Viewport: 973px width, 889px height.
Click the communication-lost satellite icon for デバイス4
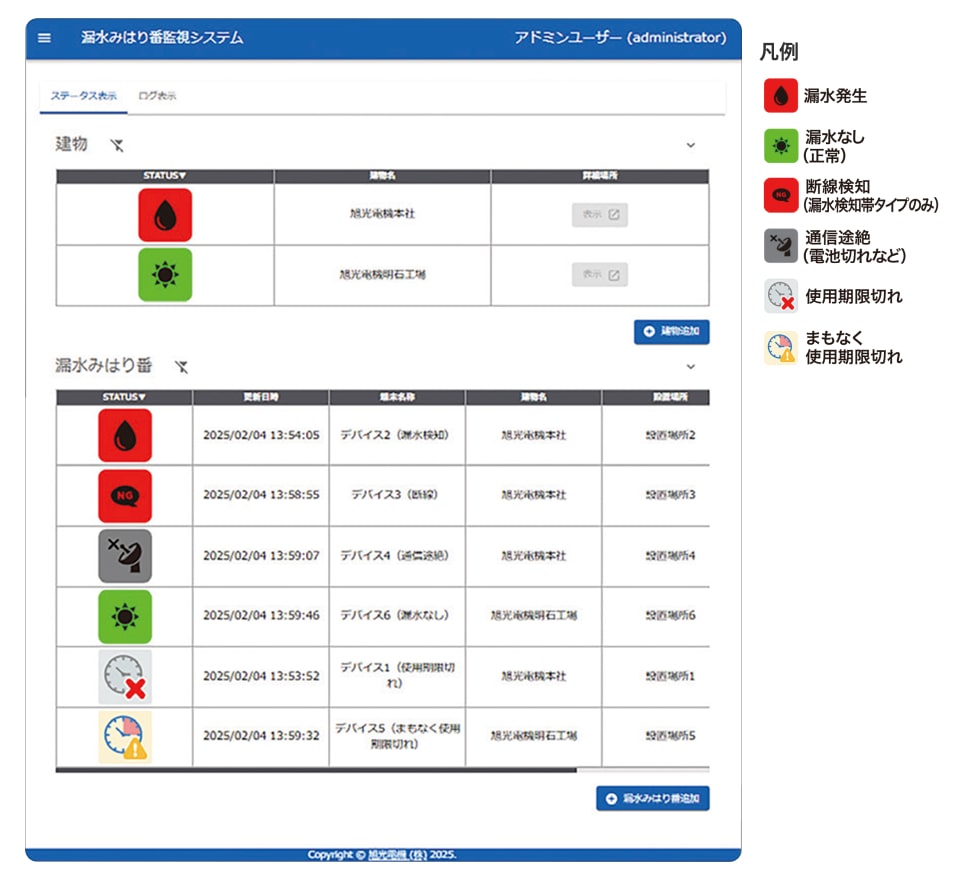[125, 556]
